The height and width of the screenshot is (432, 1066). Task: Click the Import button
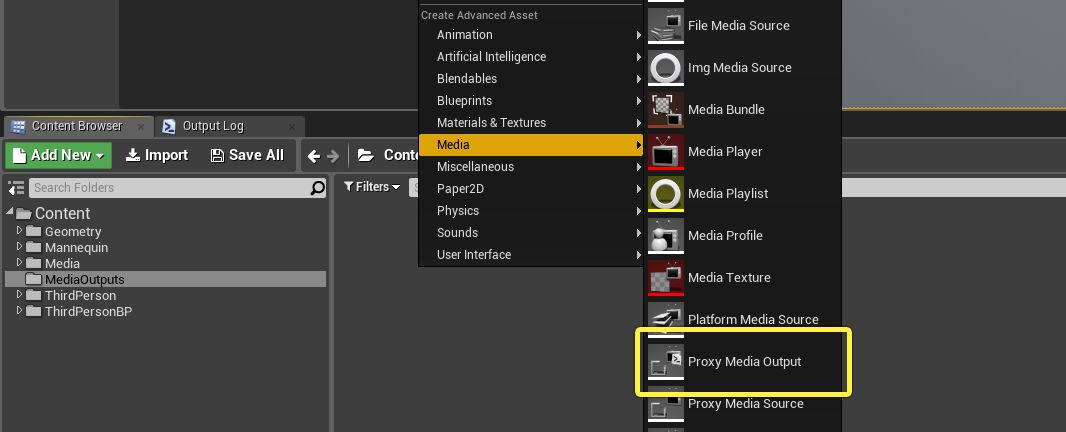[x=157, y=155]
